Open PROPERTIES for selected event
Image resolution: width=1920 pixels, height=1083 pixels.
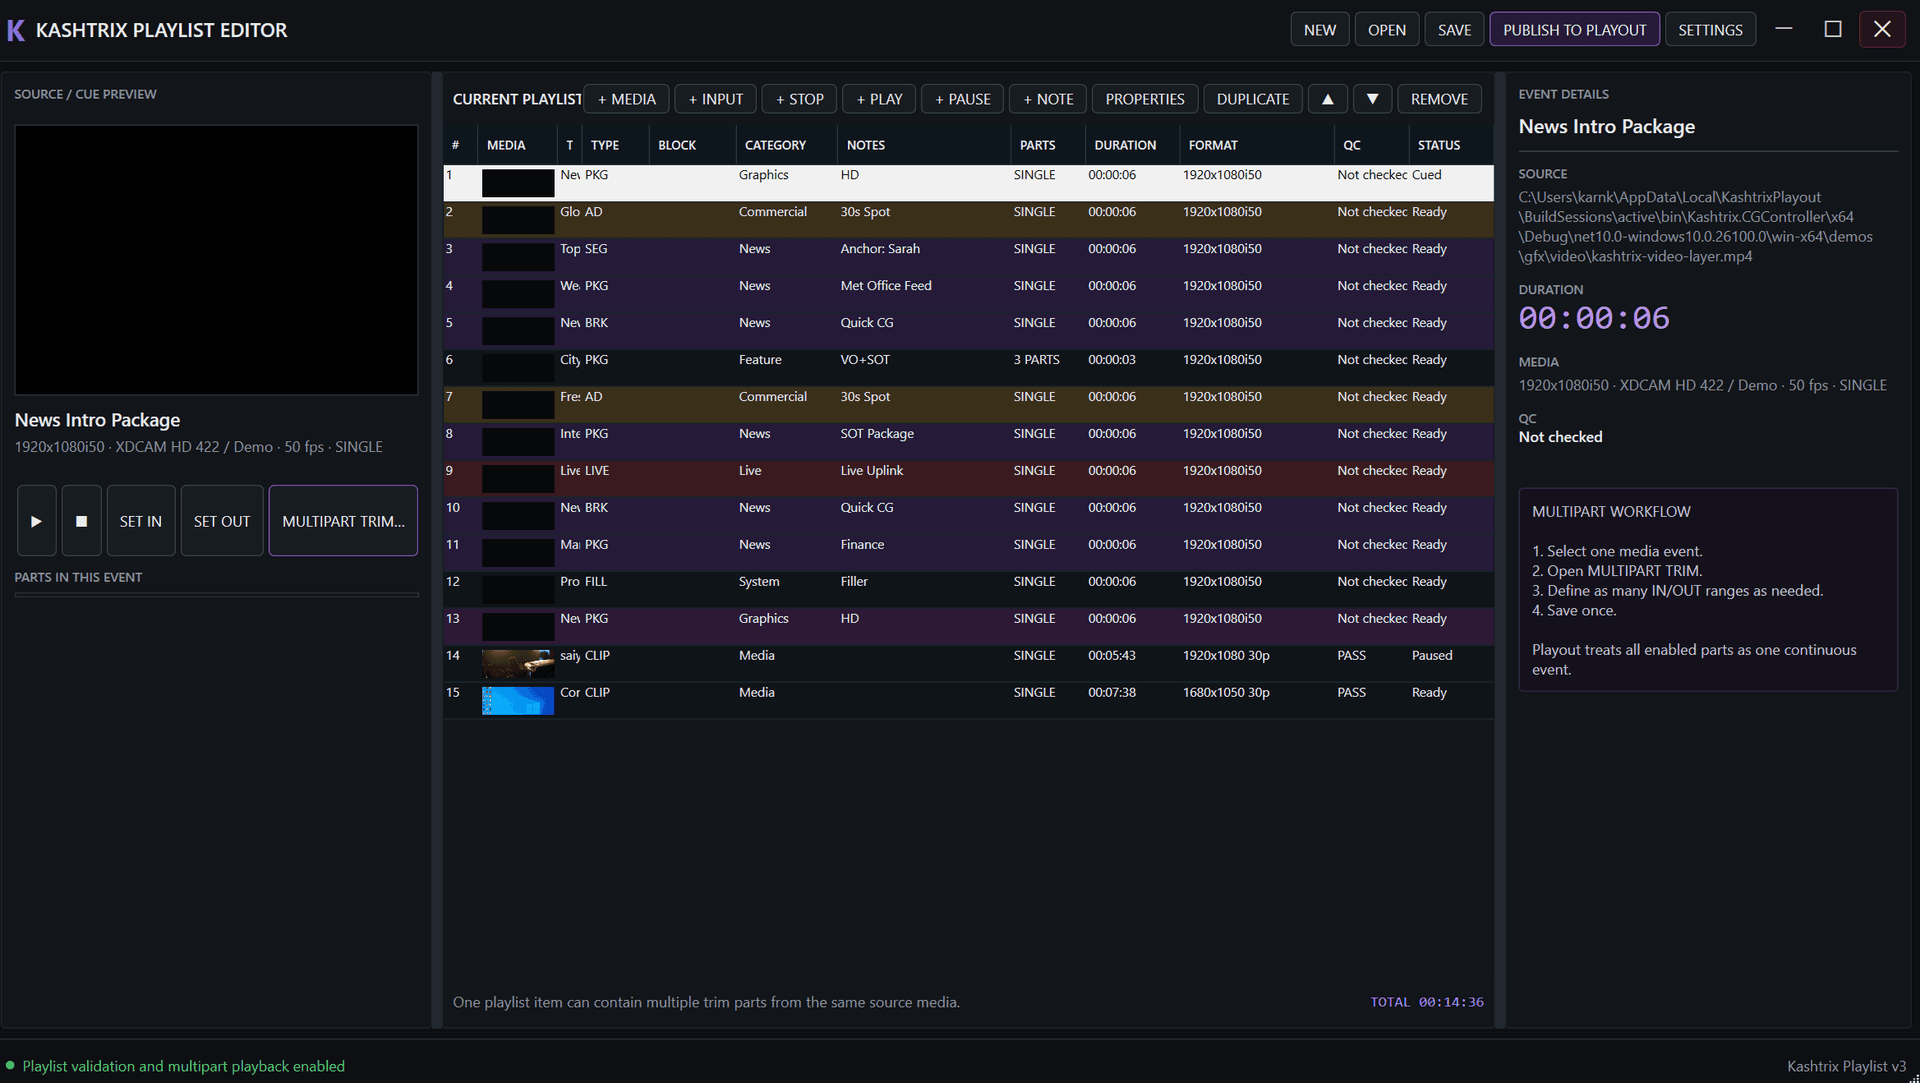(x=1144, y=99)
